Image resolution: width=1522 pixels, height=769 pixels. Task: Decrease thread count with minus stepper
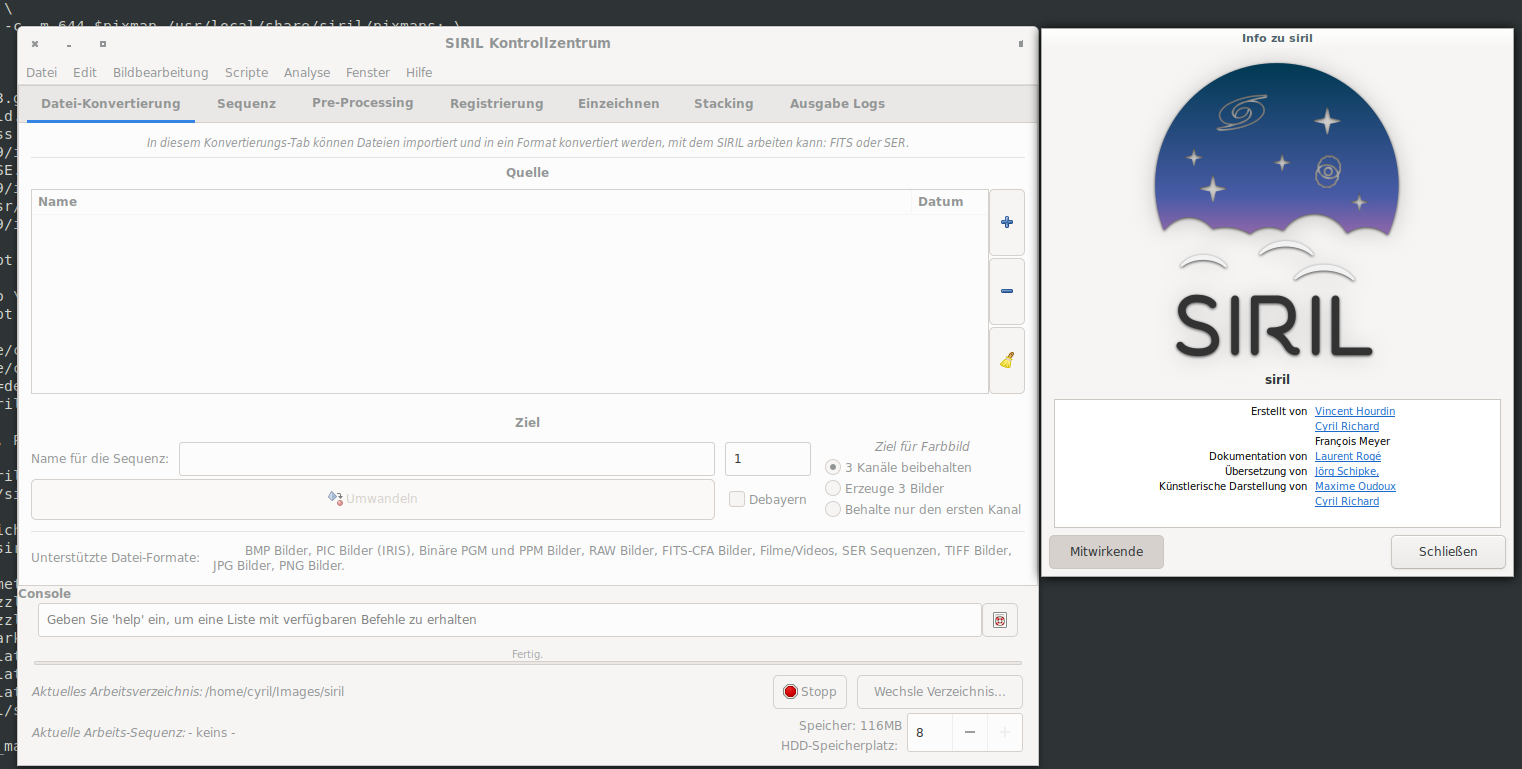tap(969, 732)
